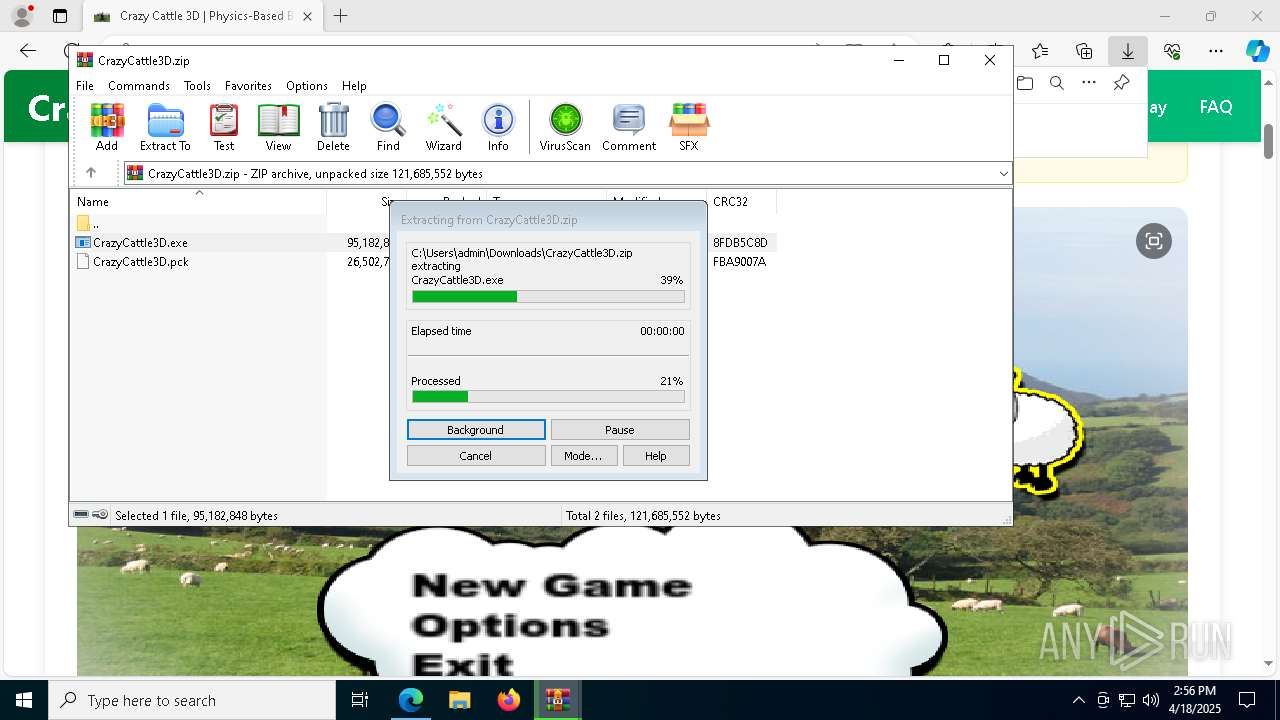The height and width of the screenshot is (720, 1280).
Task: Click the WinRAR taskbar icon
Action: 557,700
